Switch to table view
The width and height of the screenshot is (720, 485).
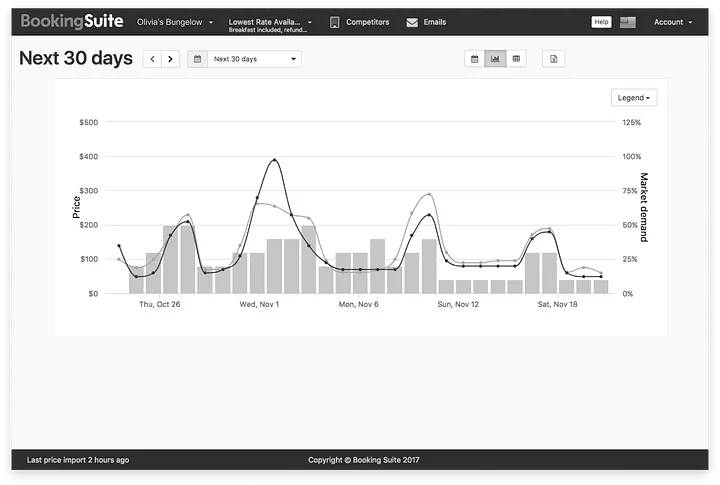click(x=516, y=59)
